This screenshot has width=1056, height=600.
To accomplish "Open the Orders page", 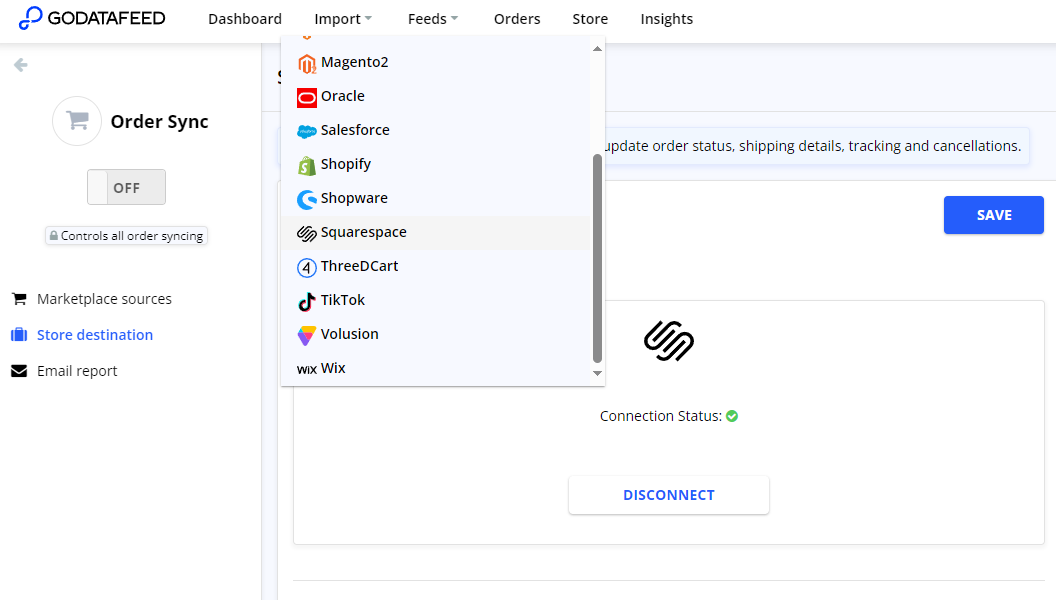I will click(517, 19).
